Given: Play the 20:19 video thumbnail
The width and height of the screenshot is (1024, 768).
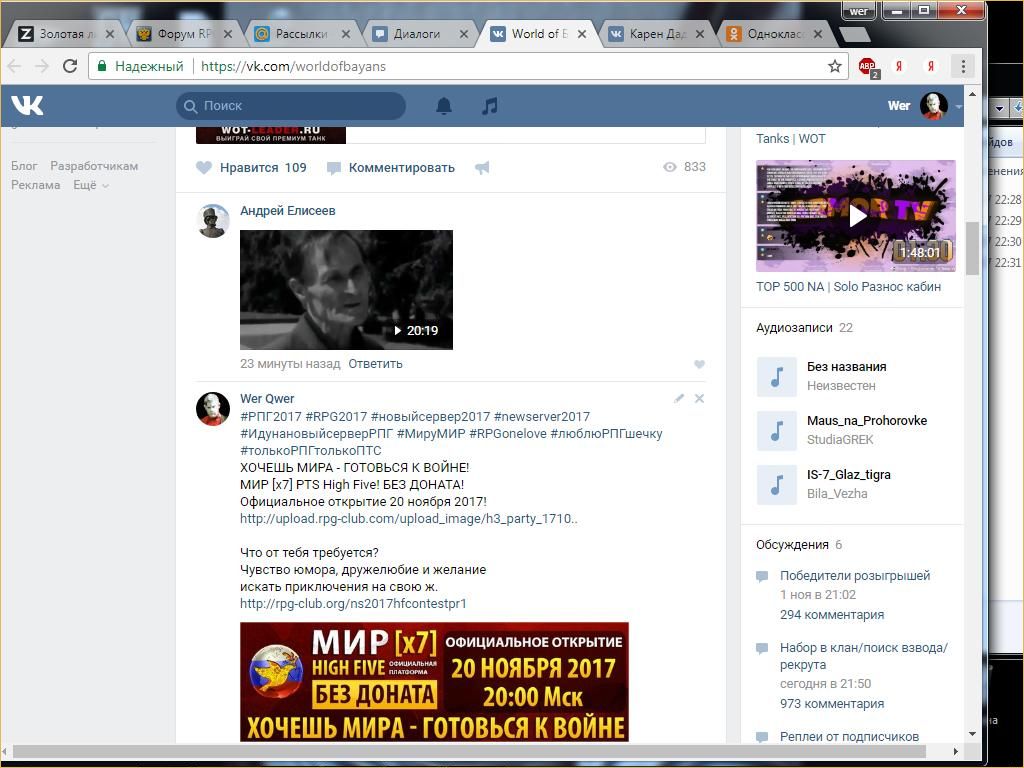Looking at the screenshot, I should click(x=346, y=290).
